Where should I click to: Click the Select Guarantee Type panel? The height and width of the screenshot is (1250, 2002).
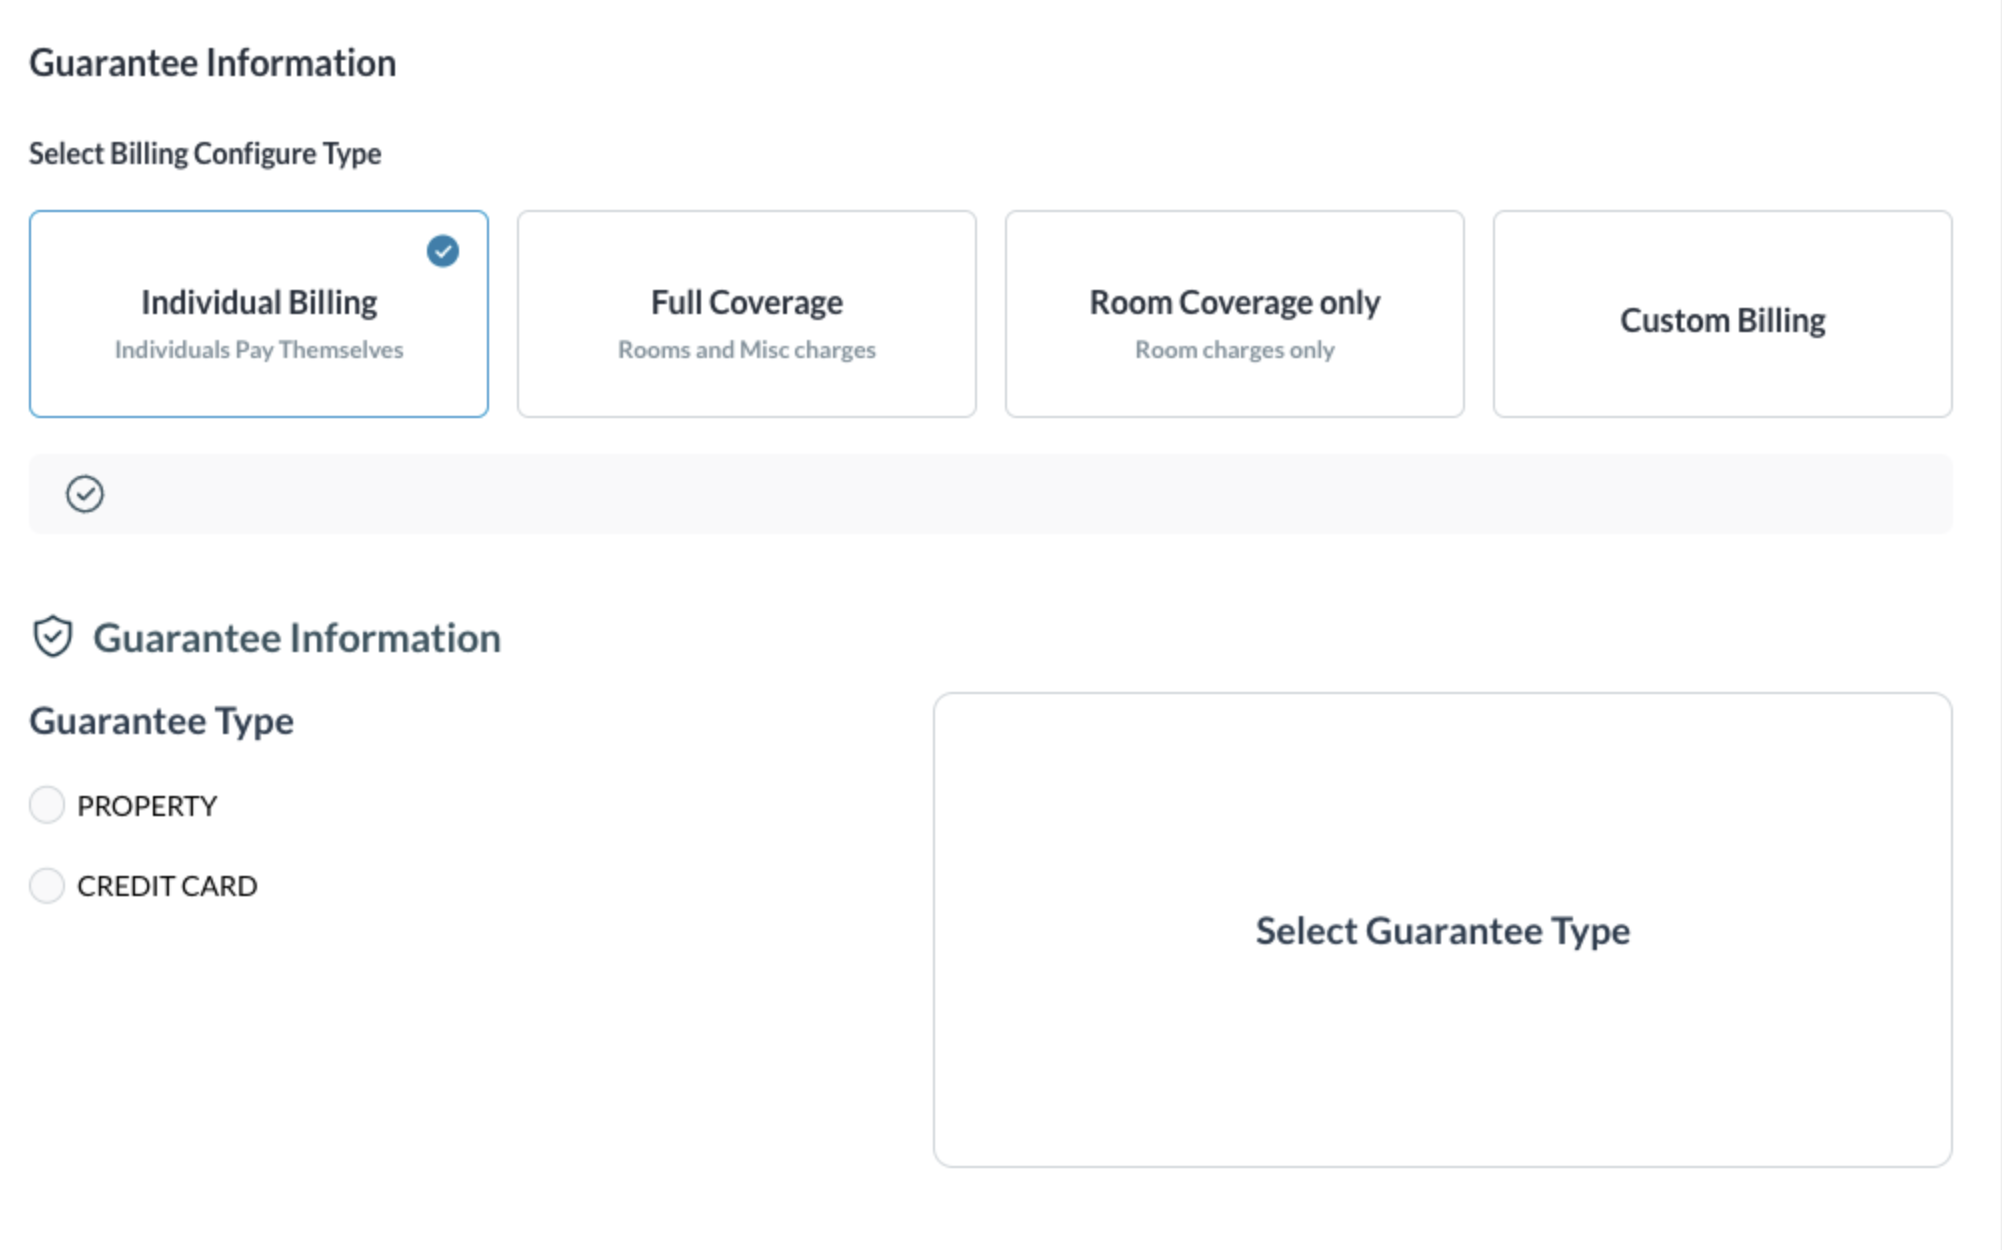tap(1442, 930)
